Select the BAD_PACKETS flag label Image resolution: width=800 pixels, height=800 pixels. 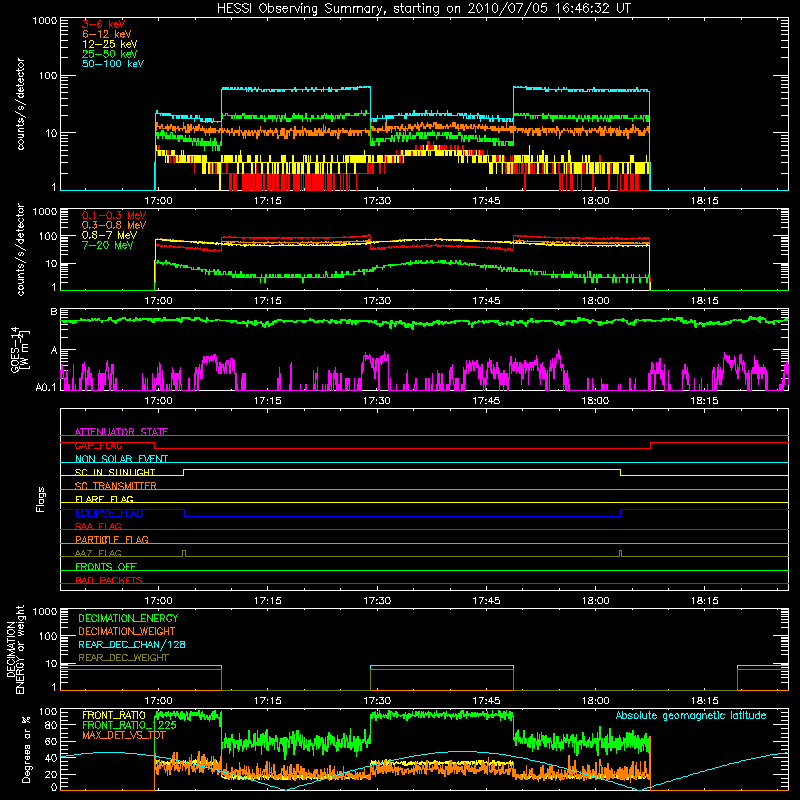pyautogui.click(x=109, y=580)
